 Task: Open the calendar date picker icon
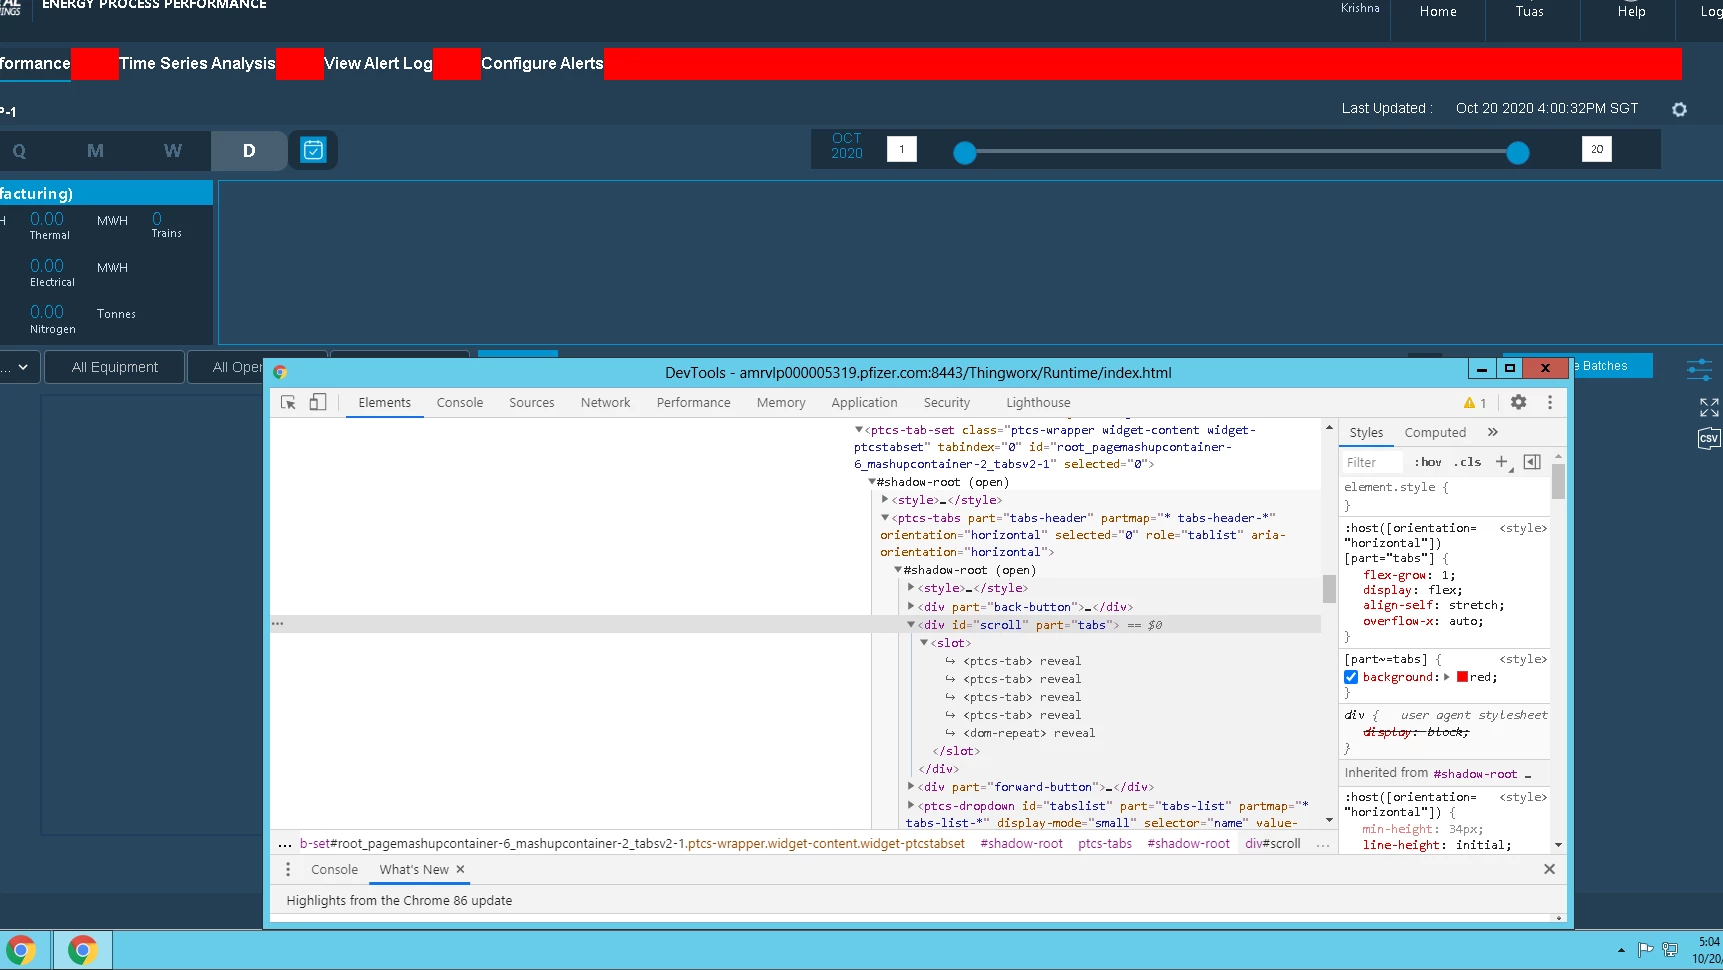pos(313,150)
